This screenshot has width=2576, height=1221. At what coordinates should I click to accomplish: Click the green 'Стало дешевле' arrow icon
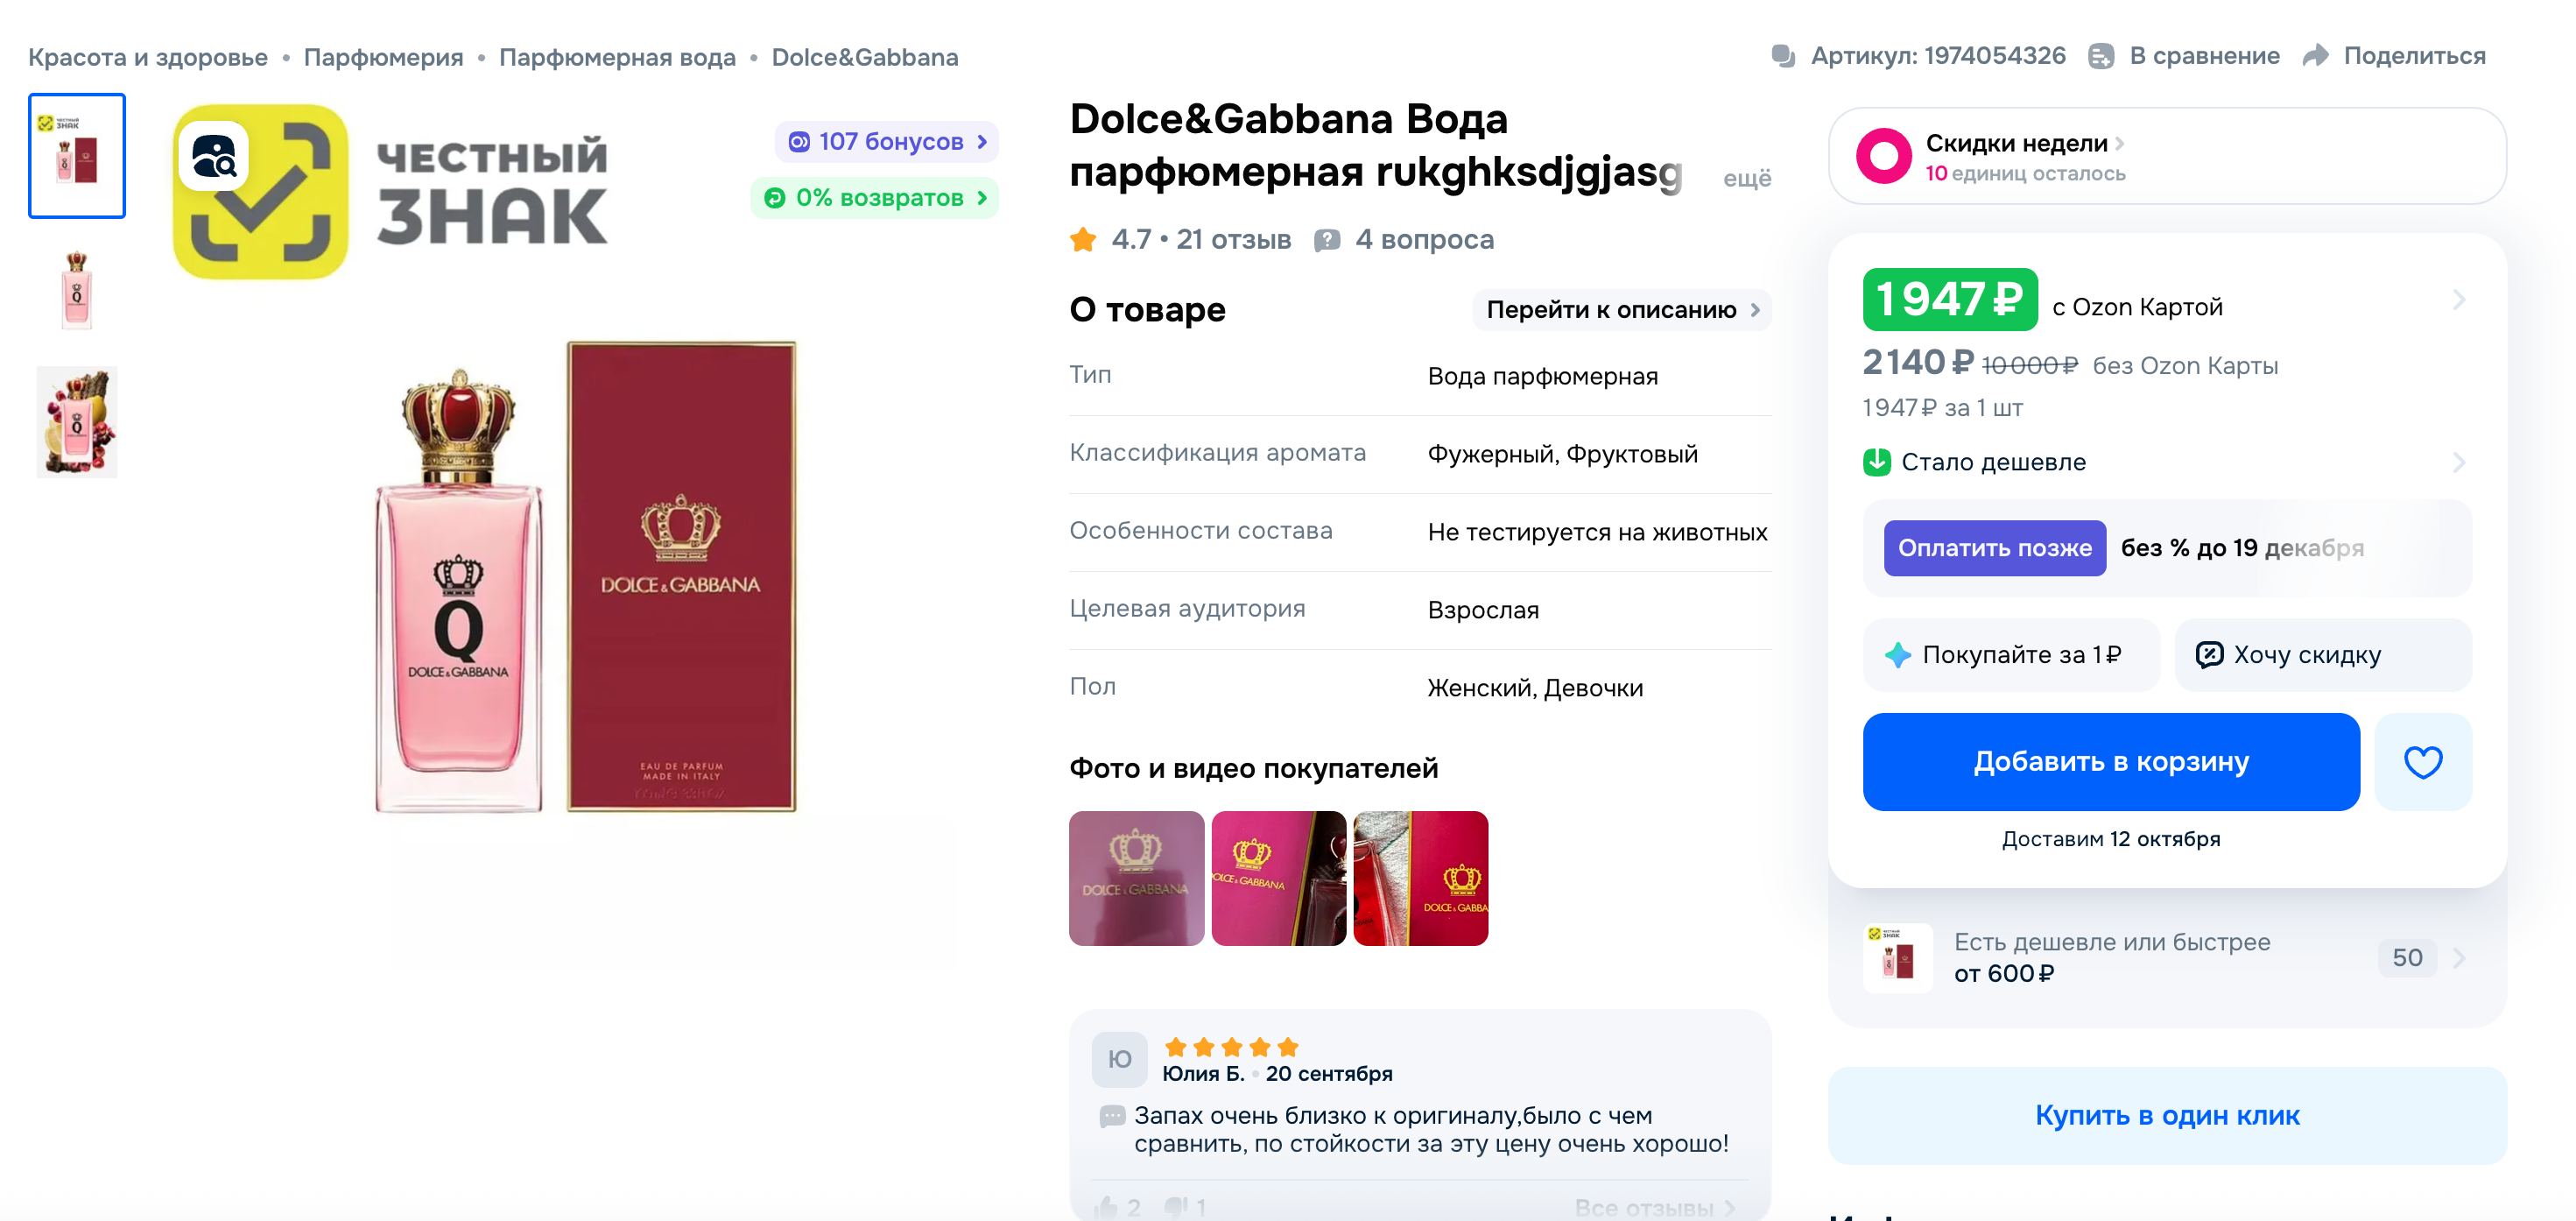(1877, 462)
